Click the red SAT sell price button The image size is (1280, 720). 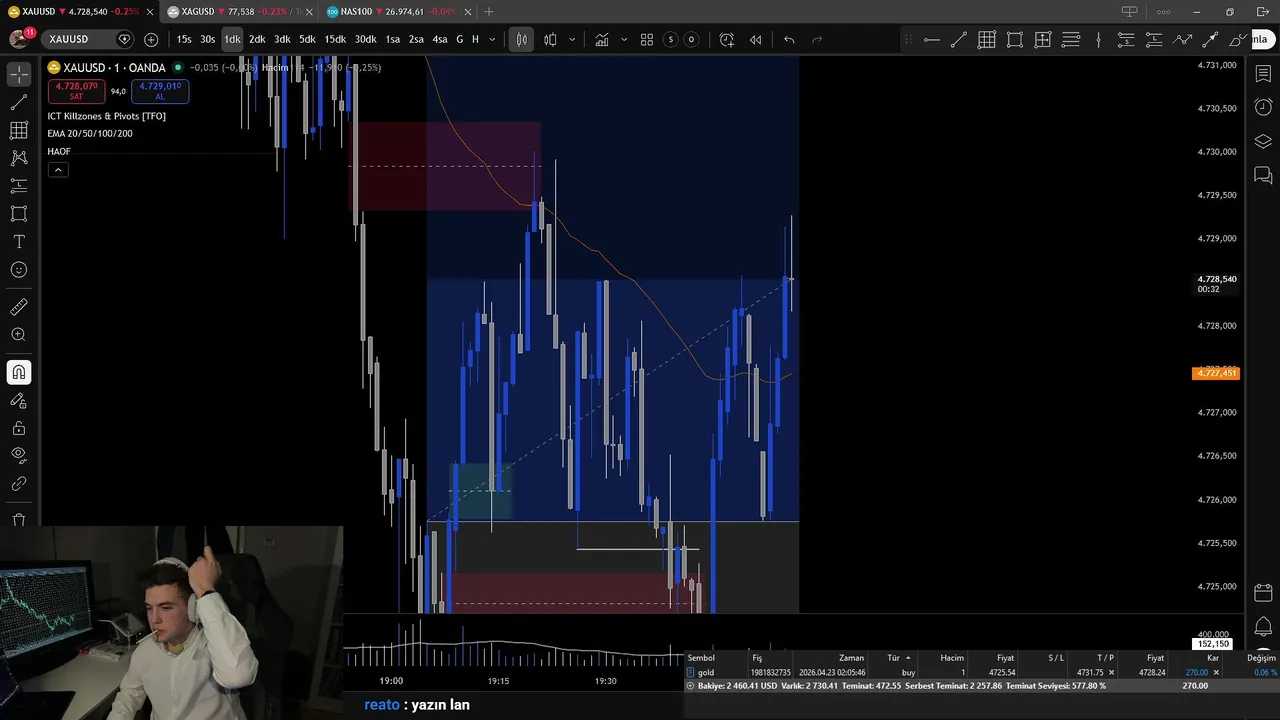point(76,91)
